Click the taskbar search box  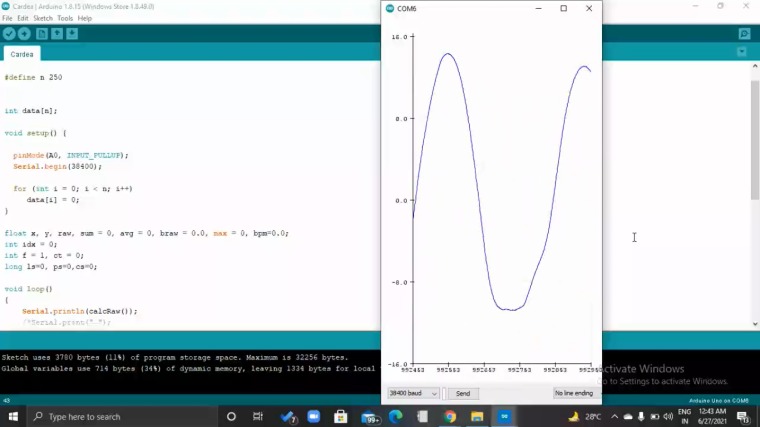click(x=121, y=416)
